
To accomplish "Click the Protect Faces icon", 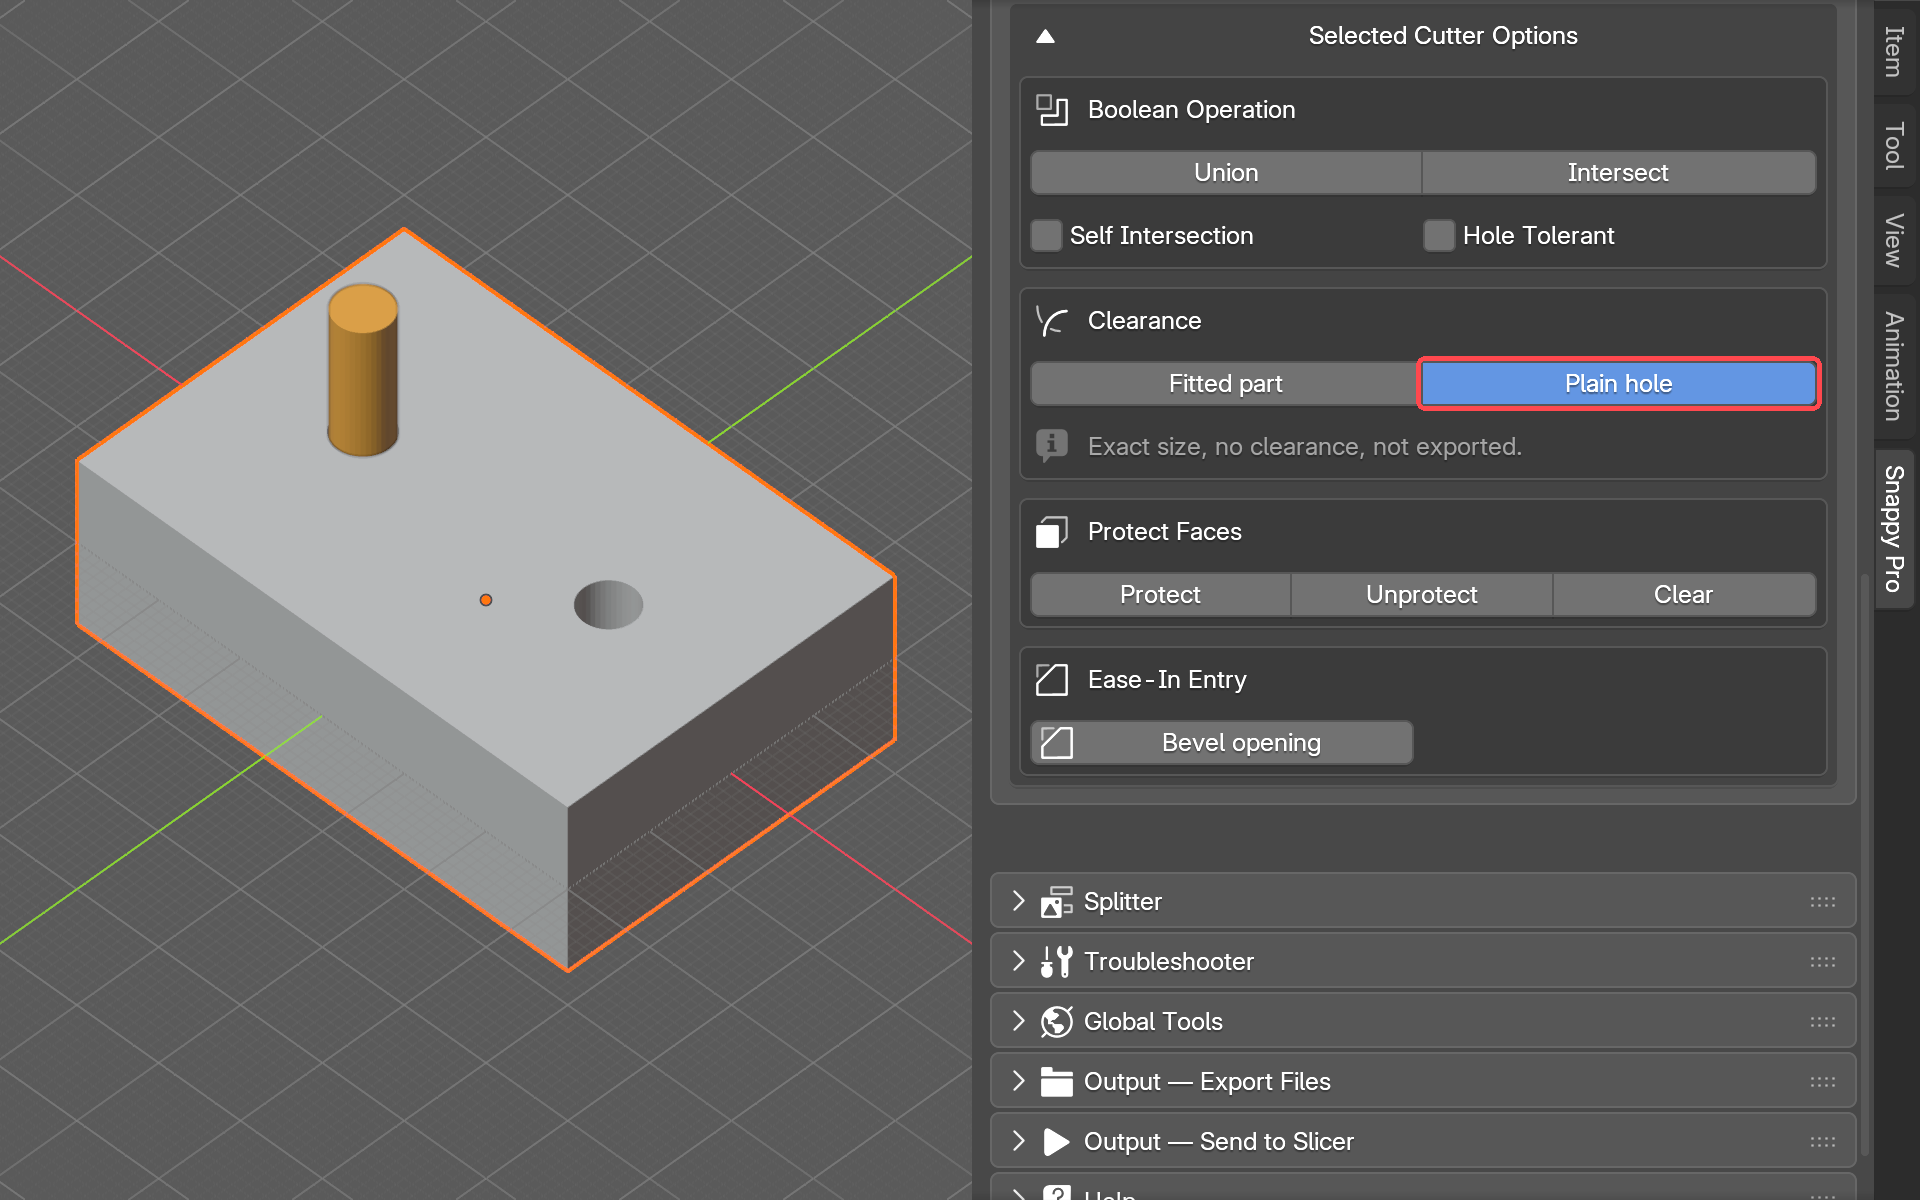I will [1052, 532].
